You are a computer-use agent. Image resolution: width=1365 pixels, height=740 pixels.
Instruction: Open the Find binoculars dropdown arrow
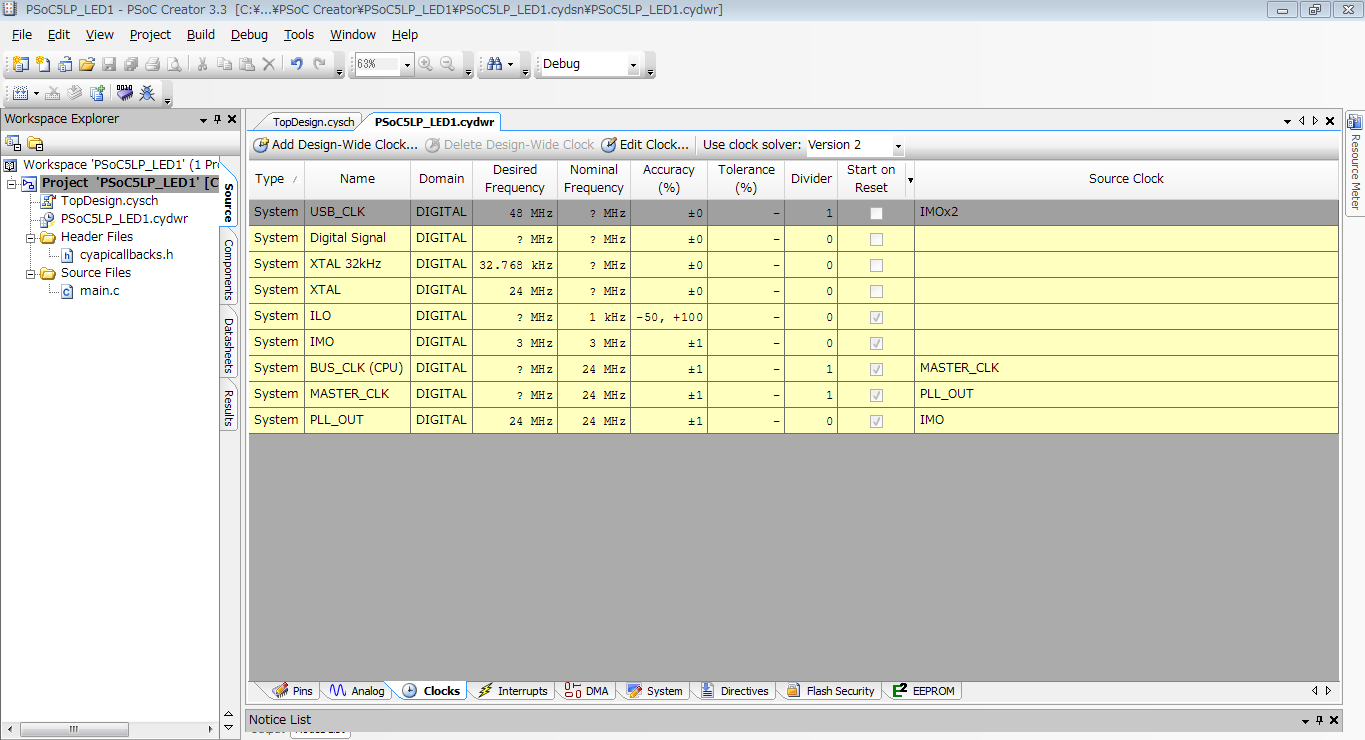point(511,64)
